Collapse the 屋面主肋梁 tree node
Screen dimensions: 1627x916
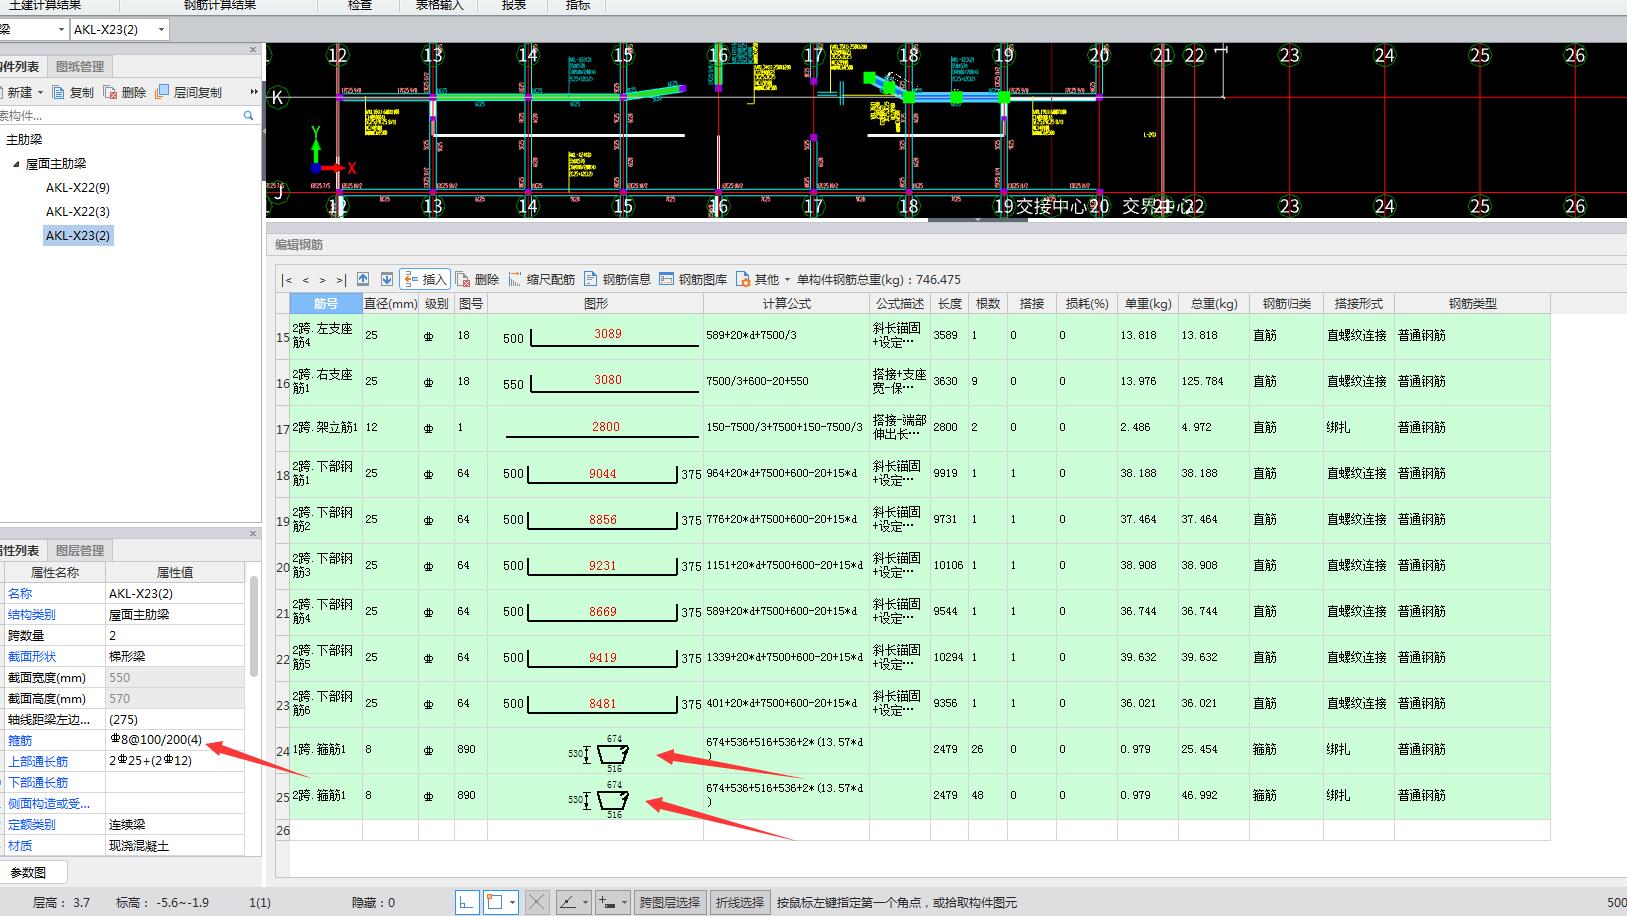(x=16, y=164)
